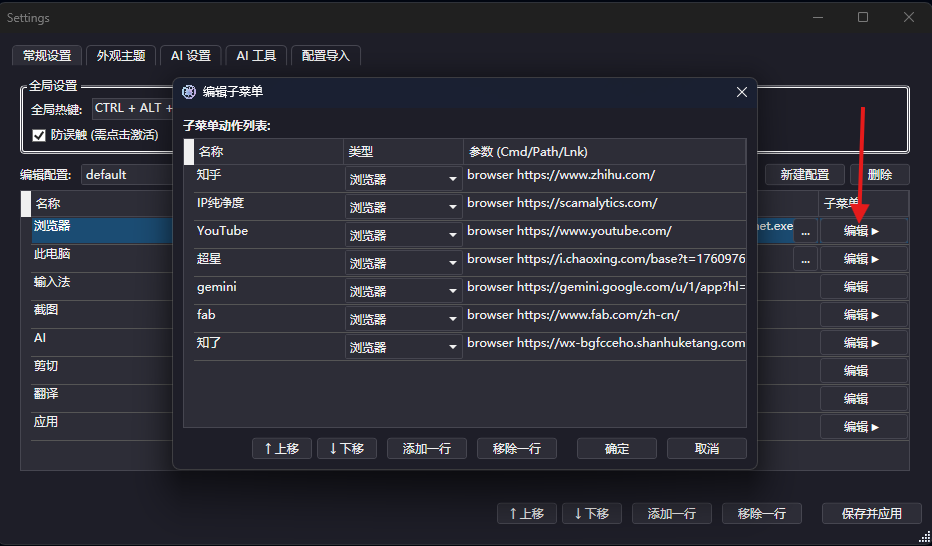Click the 保存并应用 button

(x=871, y=514)
